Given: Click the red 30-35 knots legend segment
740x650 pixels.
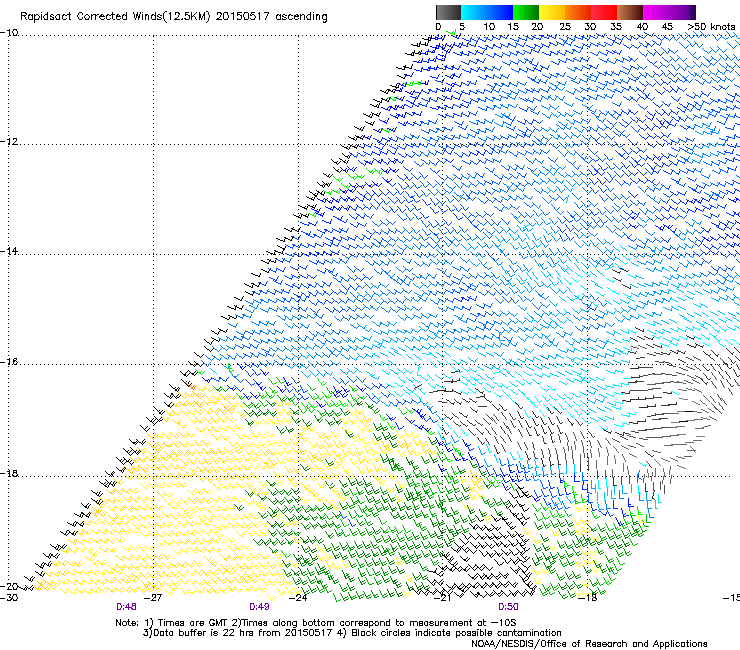Looking at the screenshot, I should 604,12.
